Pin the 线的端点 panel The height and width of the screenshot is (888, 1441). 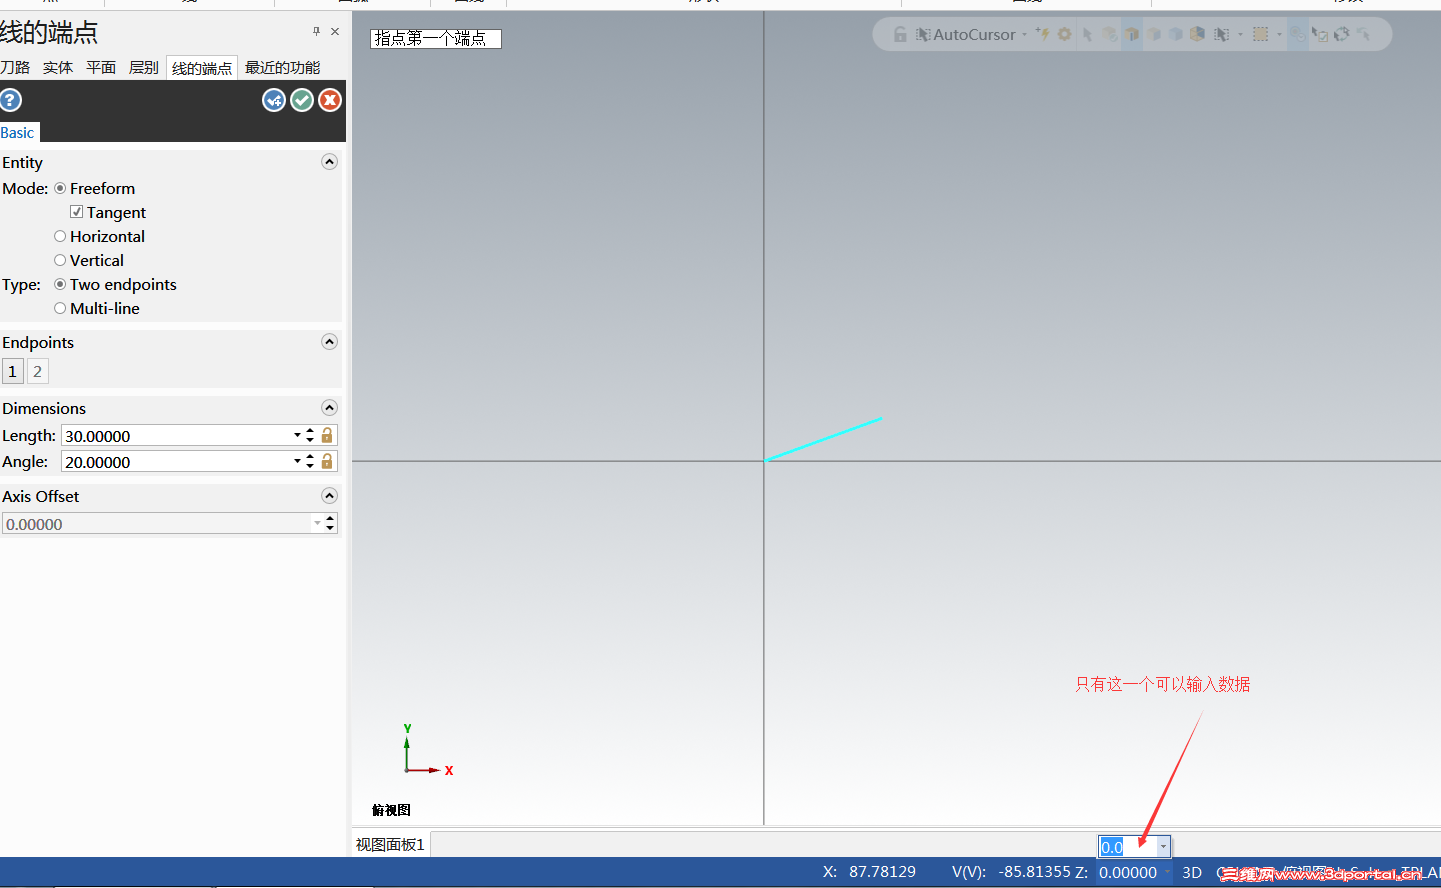point(316,31)
